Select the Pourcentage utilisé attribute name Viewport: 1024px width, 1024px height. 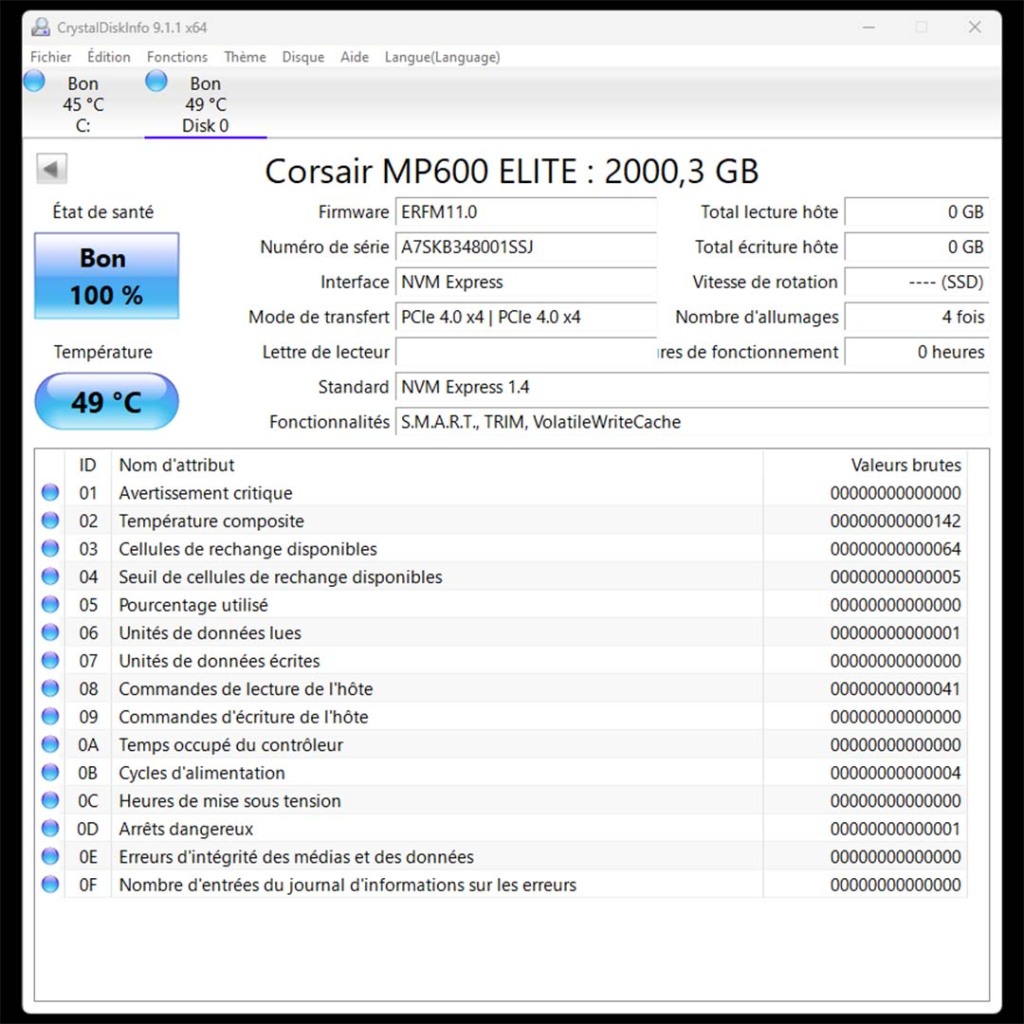click(193, 605)
